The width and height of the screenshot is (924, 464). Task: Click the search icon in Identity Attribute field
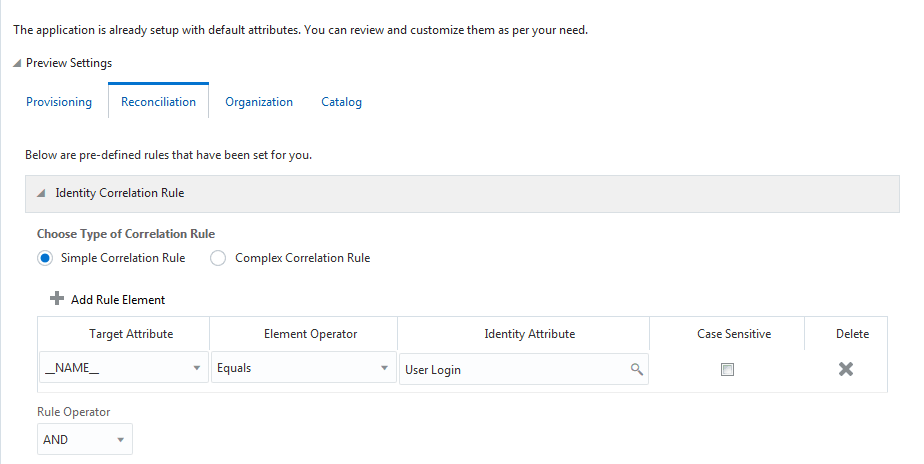[636, 369]
